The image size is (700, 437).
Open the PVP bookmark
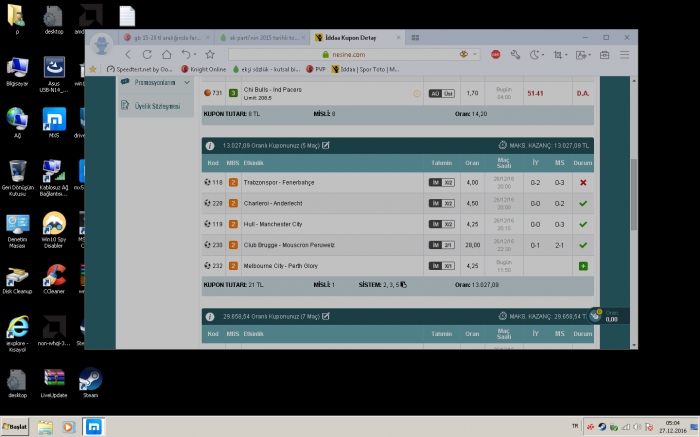[316, 69]
